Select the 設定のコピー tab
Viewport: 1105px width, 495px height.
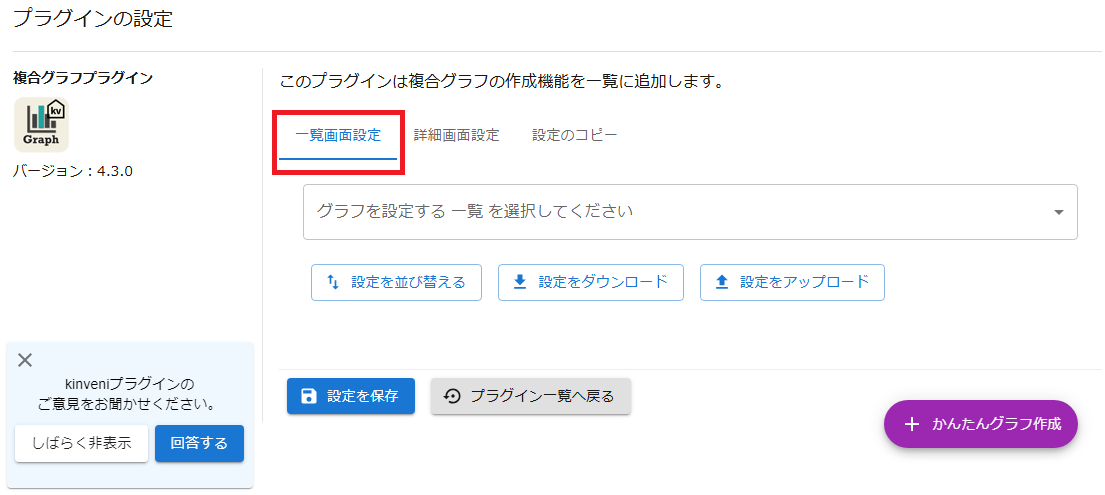(574, 135)
